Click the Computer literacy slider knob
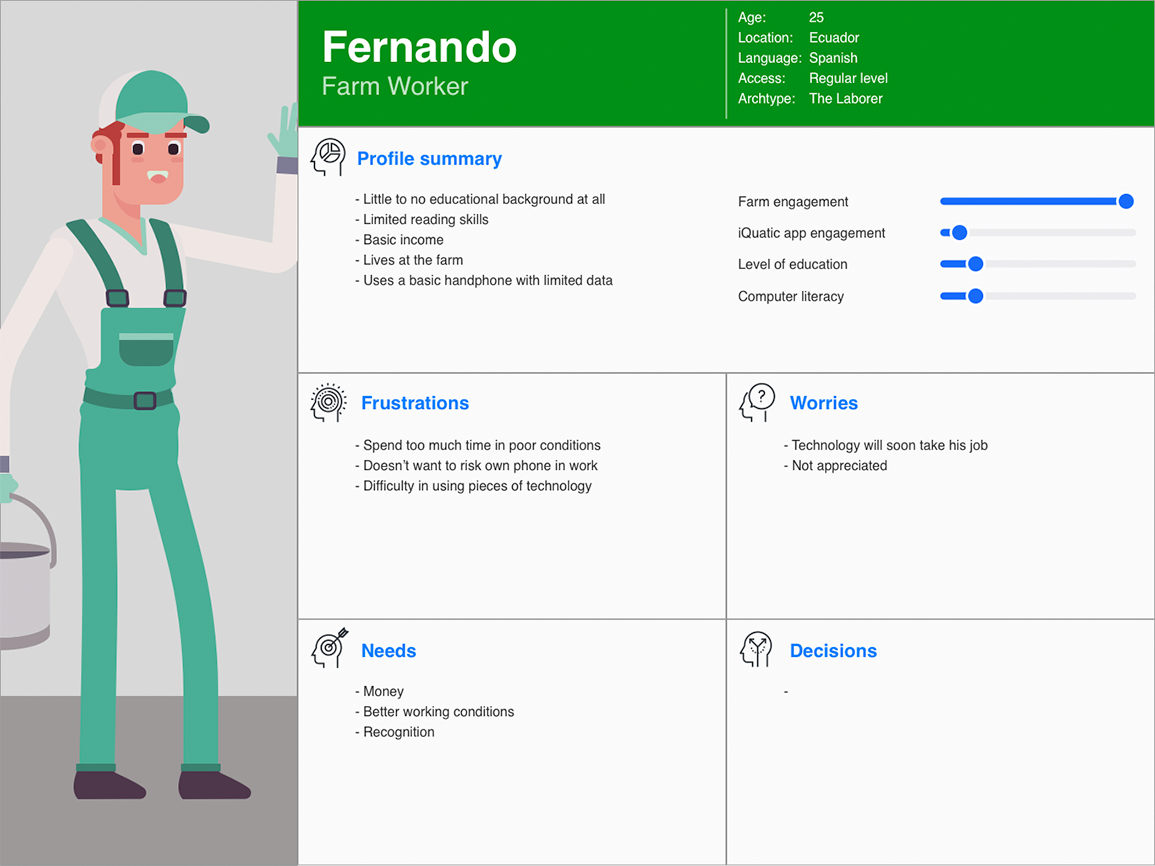1155x866 pixels. [976, 296]
